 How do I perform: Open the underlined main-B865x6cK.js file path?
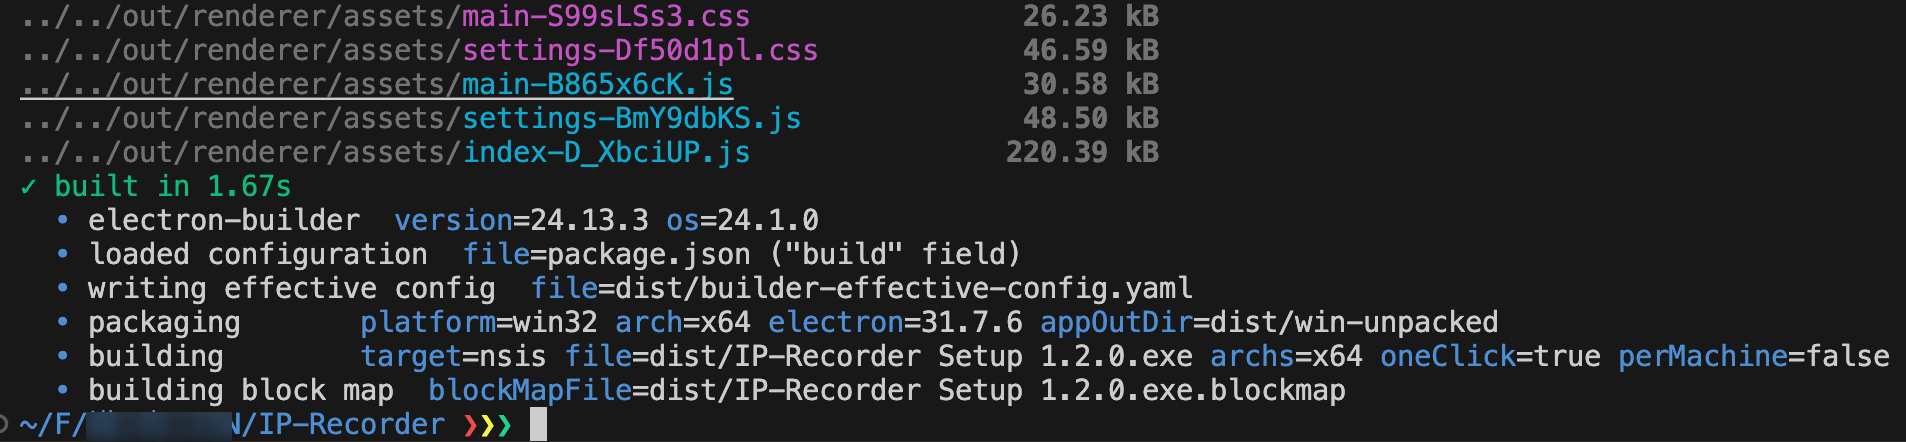[x=377, y=85]
